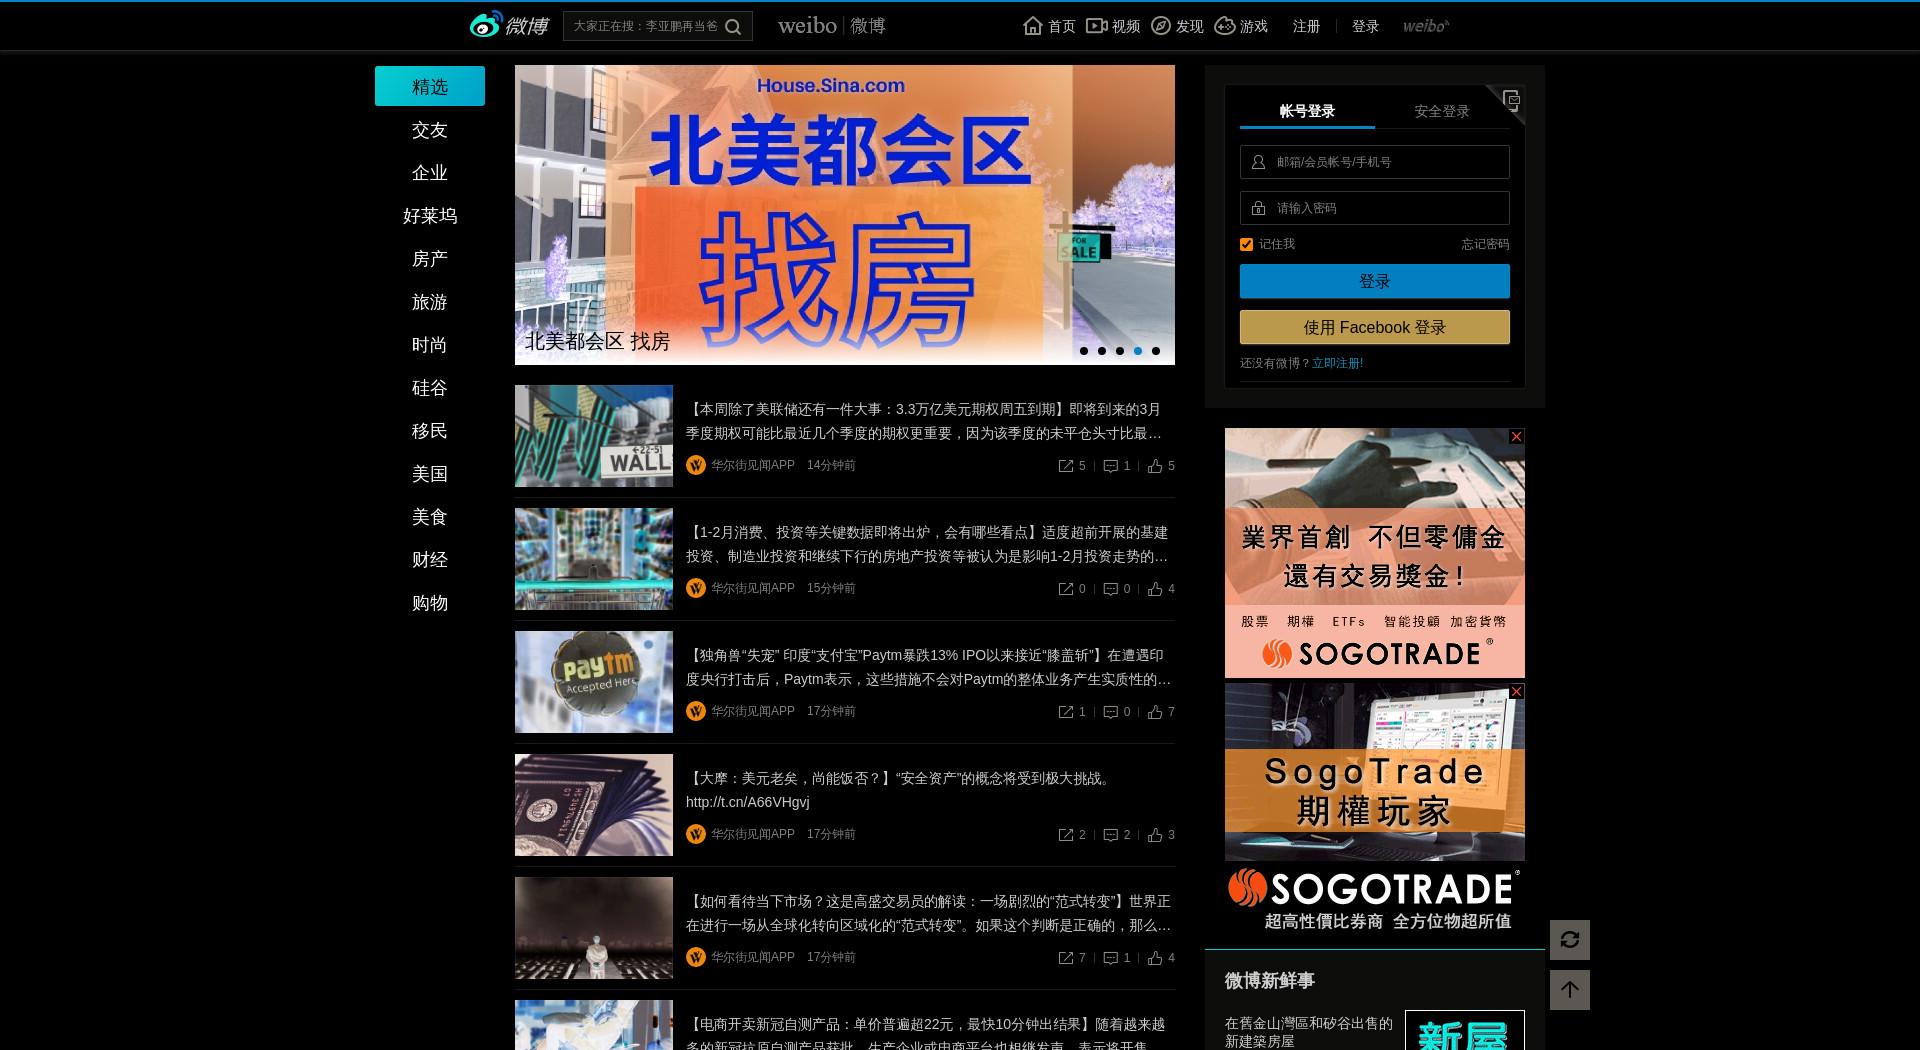Click 注册 in the top navigation
Image resolution: width=1920 pixels, height=1050 pixels.
point(1306,26)
